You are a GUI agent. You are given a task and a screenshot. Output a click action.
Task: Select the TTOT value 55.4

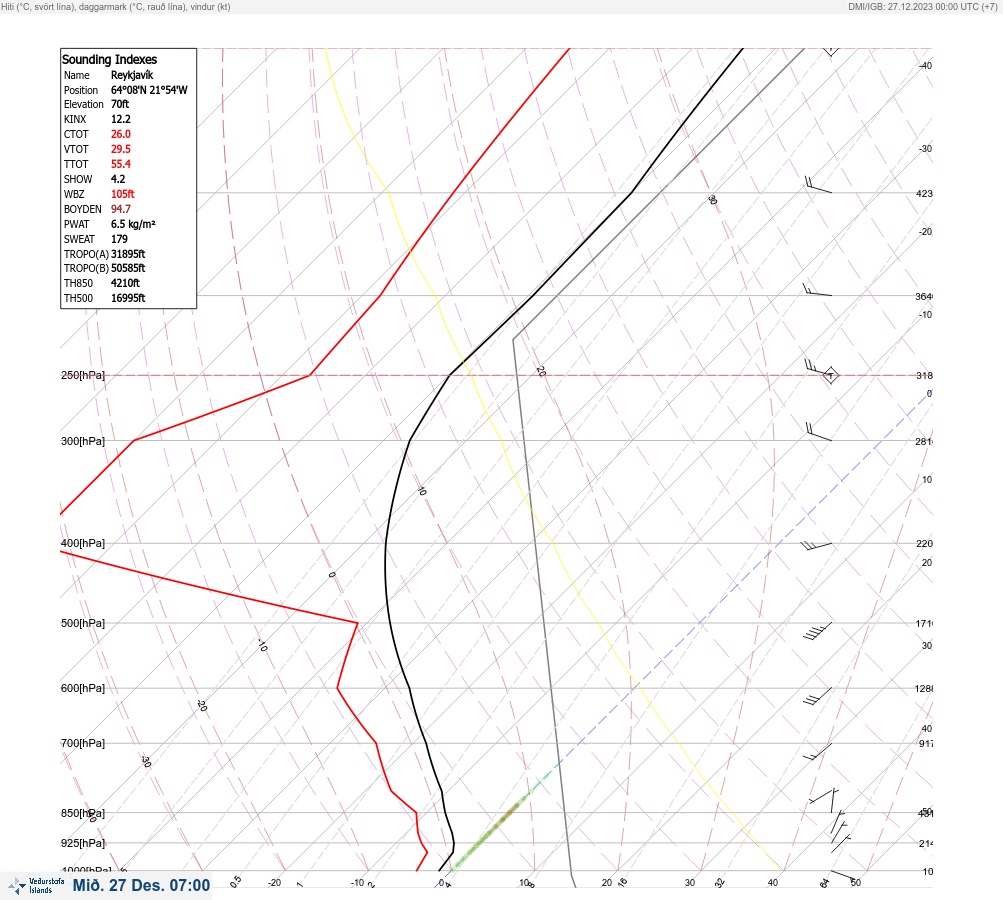(121, 164)
